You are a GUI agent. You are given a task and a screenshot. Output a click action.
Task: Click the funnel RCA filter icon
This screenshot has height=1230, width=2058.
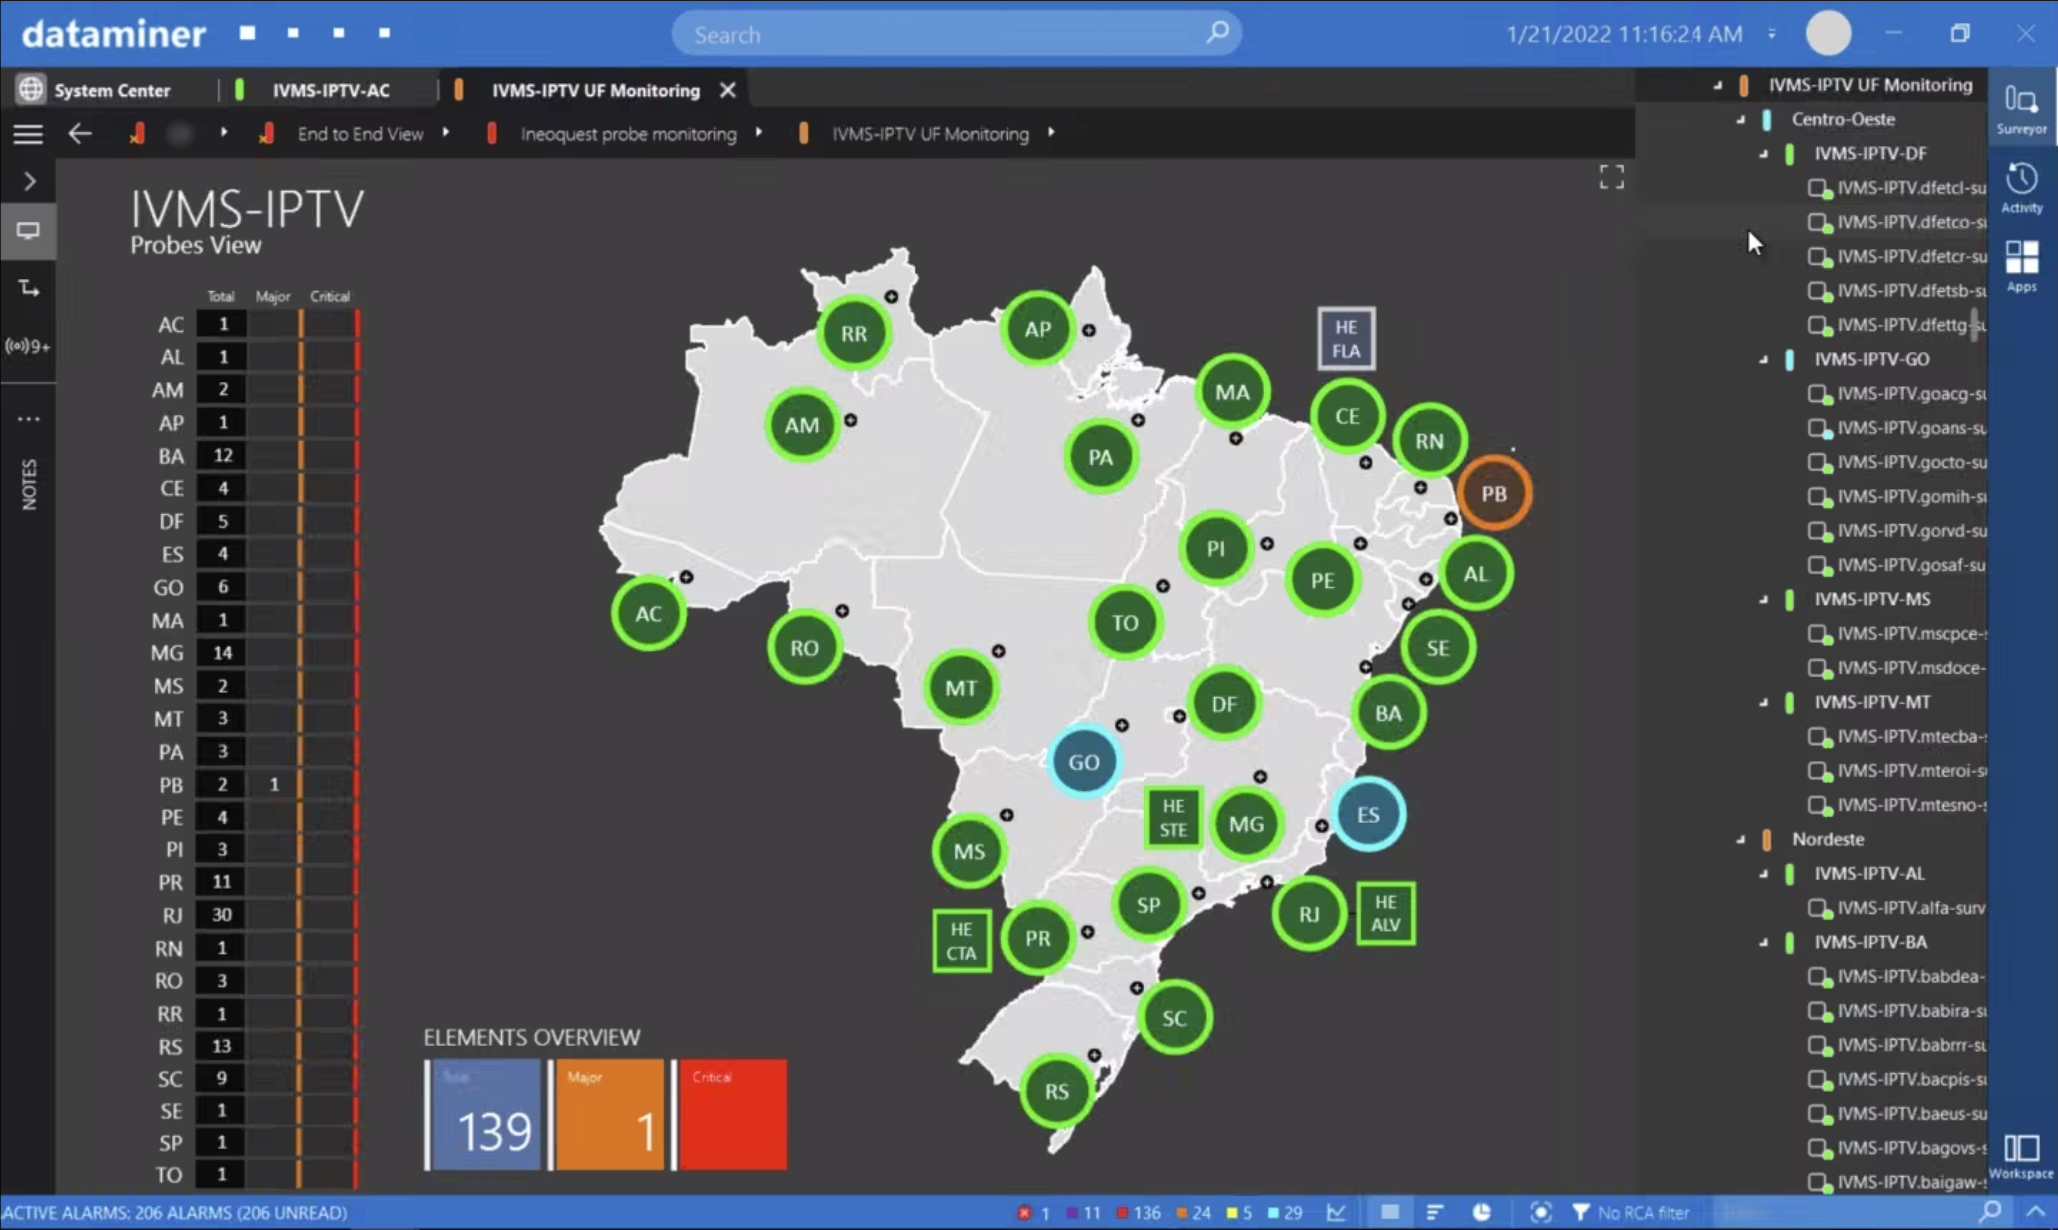(x=1580, y=1212)
